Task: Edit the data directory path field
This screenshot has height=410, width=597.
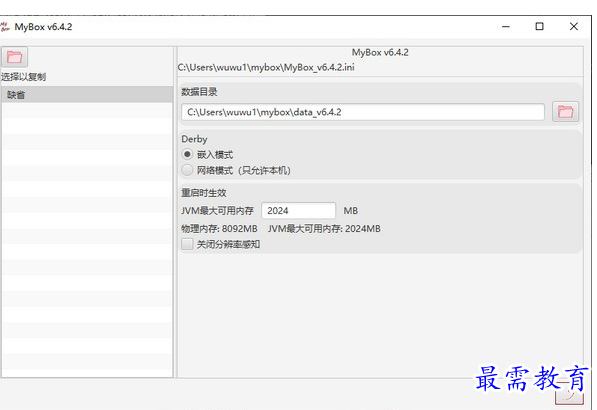Action: (x=362, y=112)
